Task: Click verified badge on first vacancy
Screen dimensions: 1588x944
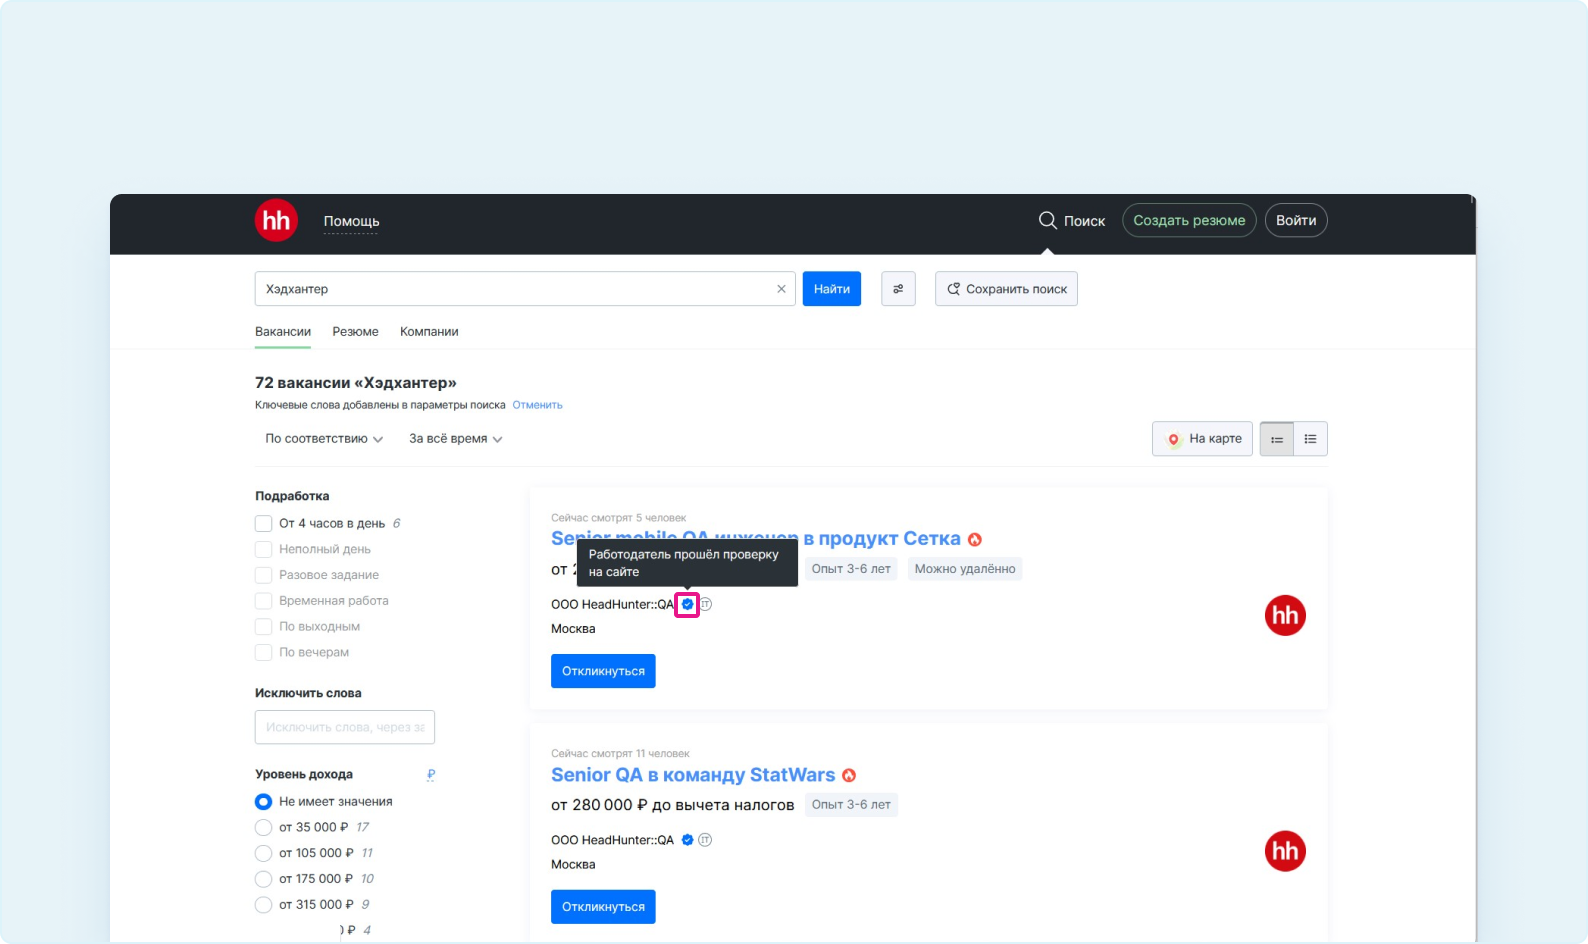Action: point(687,604)
